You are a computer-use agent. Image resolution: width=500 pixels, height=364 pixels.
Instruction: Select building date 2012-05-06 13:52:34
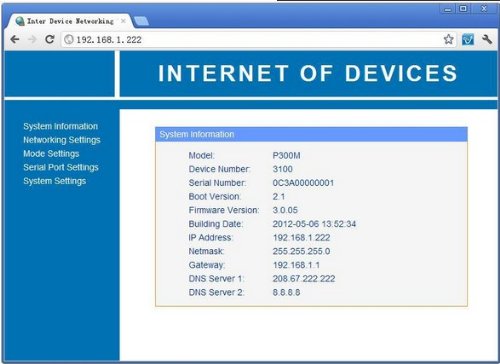[314, 224]
